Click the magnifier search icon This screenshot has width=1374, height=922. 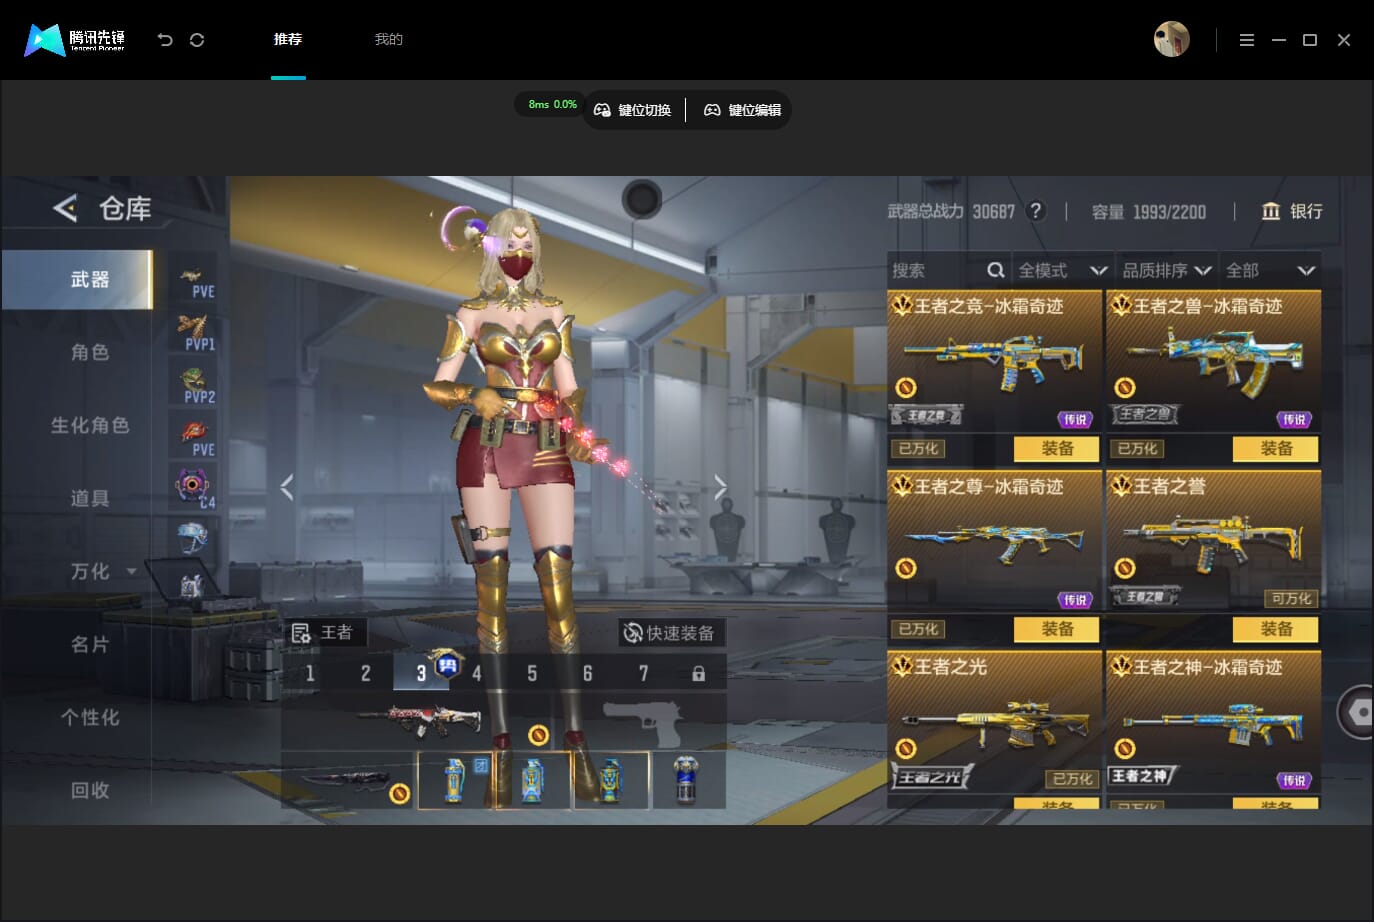[996, 270]
